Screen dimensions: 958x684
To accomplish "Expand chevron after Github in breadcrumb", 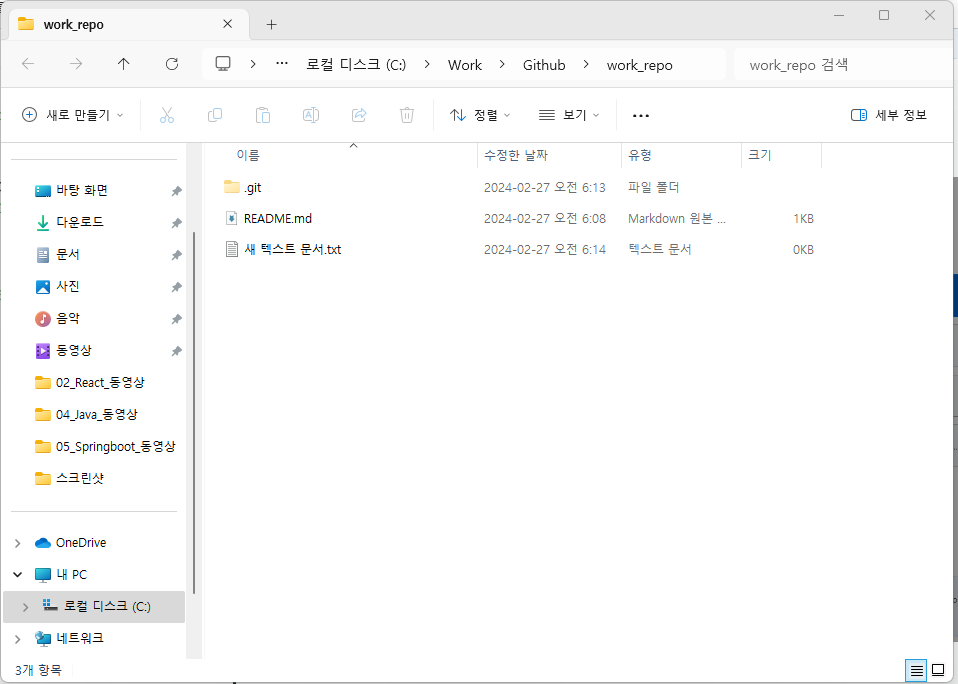I will click(x=586, y=64).
